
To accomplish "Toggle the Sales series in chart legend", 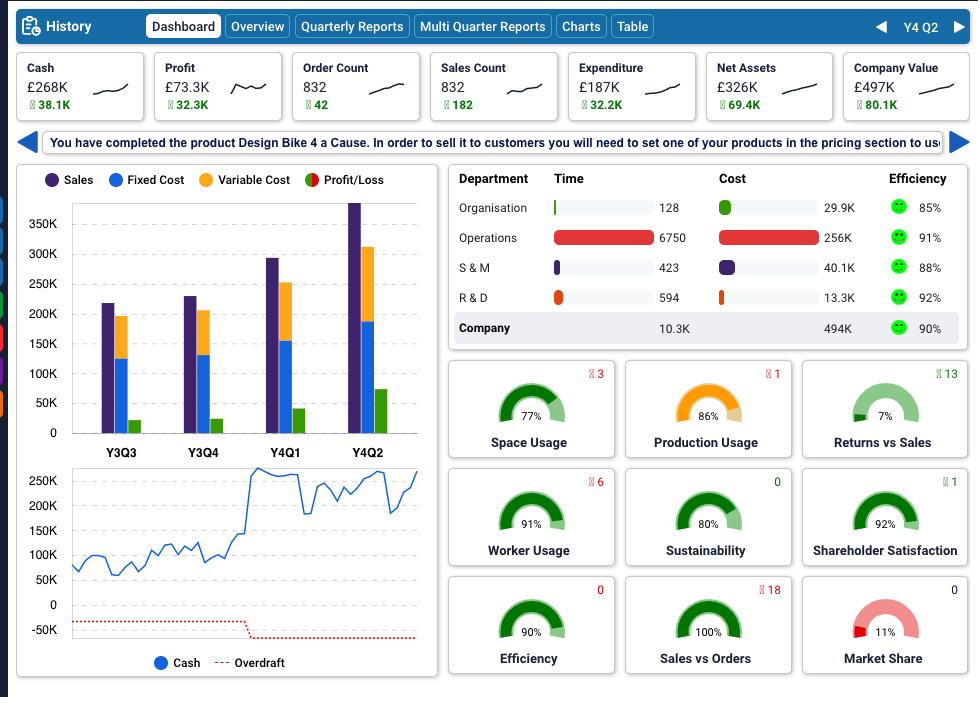I will [68, 180].
